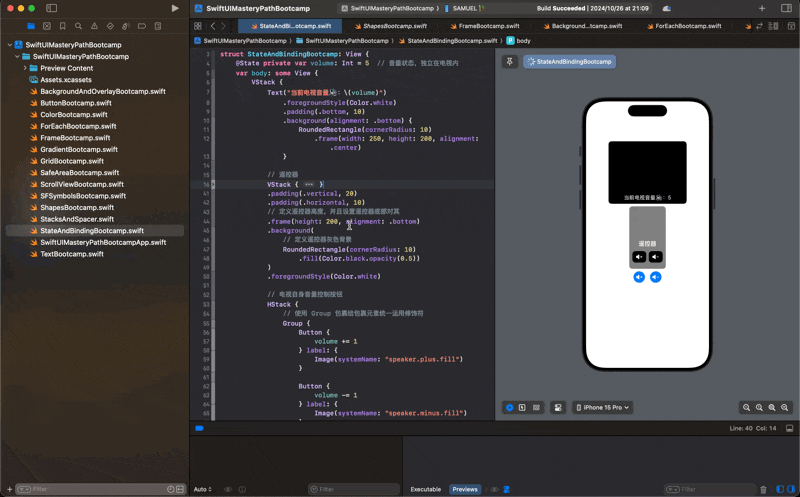Viewport: 800px width, 497px height.
Task: Go forward in editor history
Action: (x=223, y=26)
